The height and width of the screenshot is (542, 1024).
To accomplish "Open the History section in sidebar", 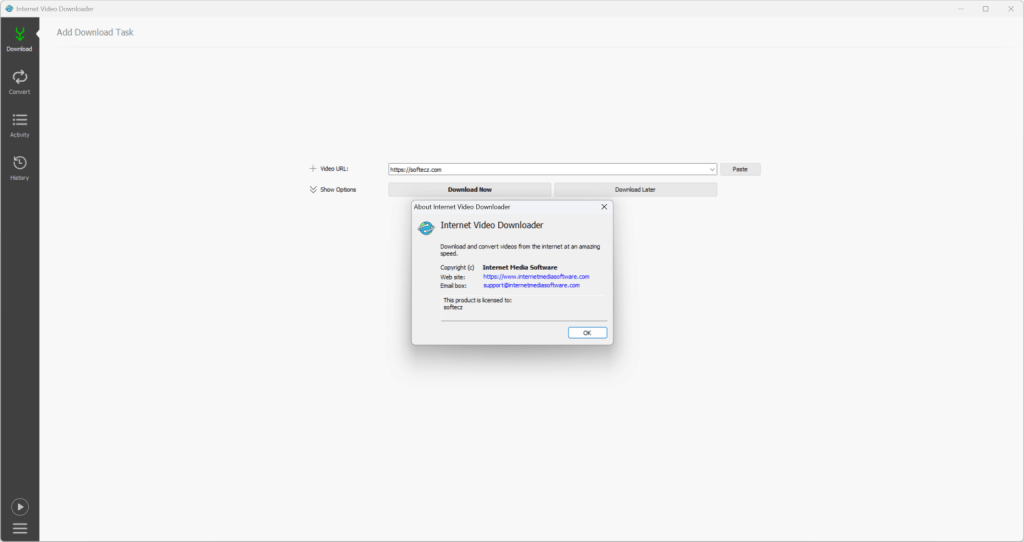I will tap(20, 168).
